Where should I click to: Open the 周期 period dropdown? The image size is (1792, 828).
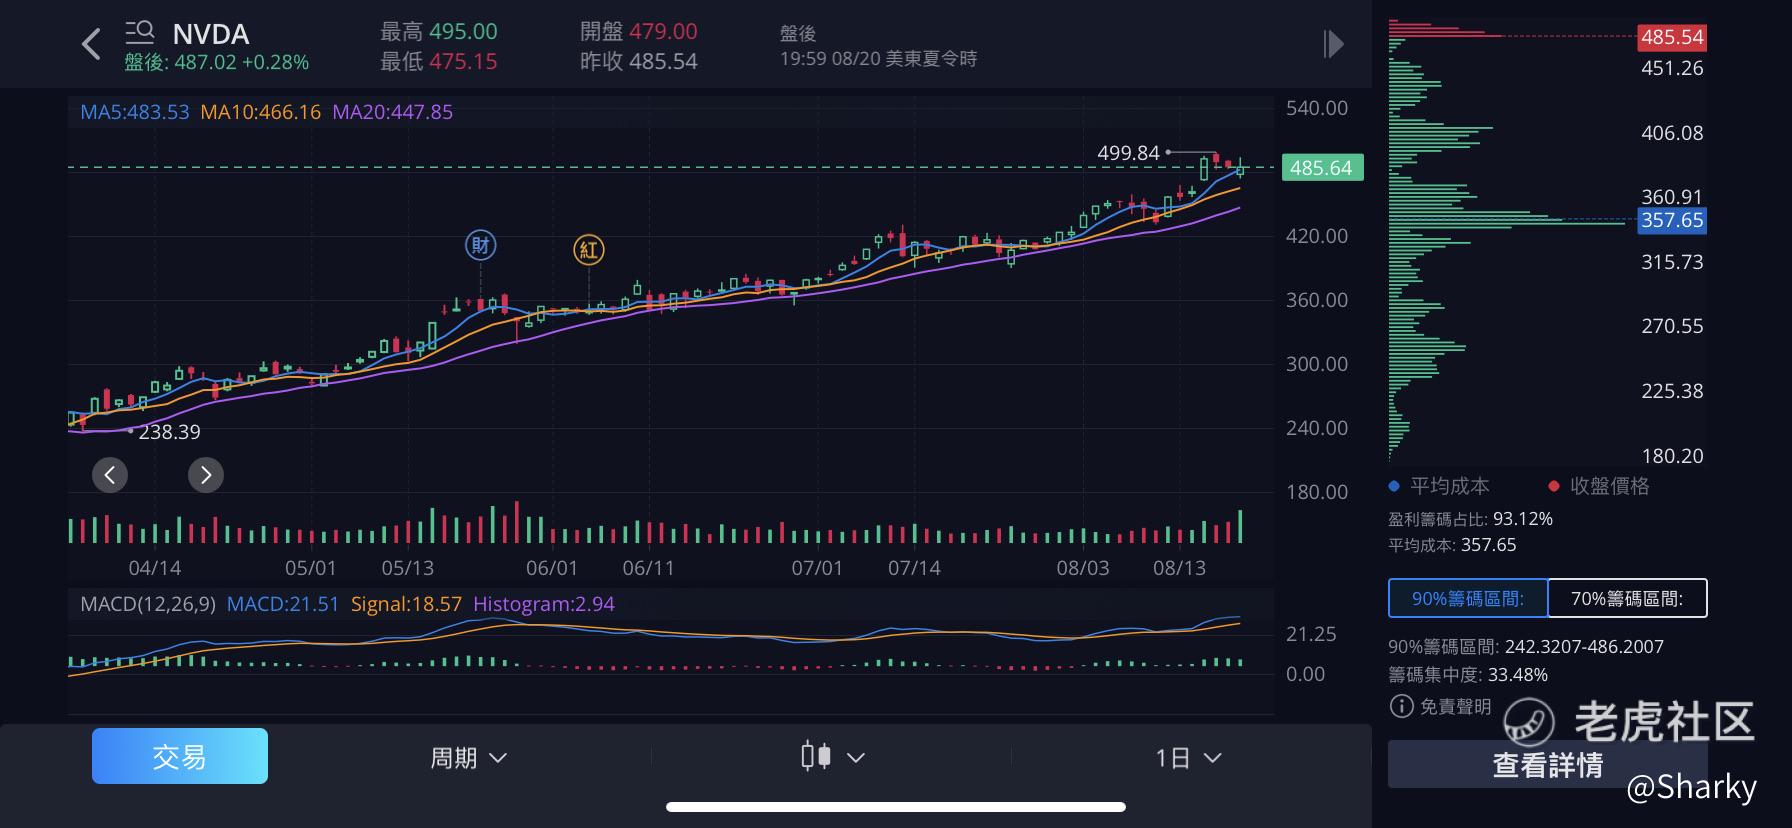coord(469,758)
